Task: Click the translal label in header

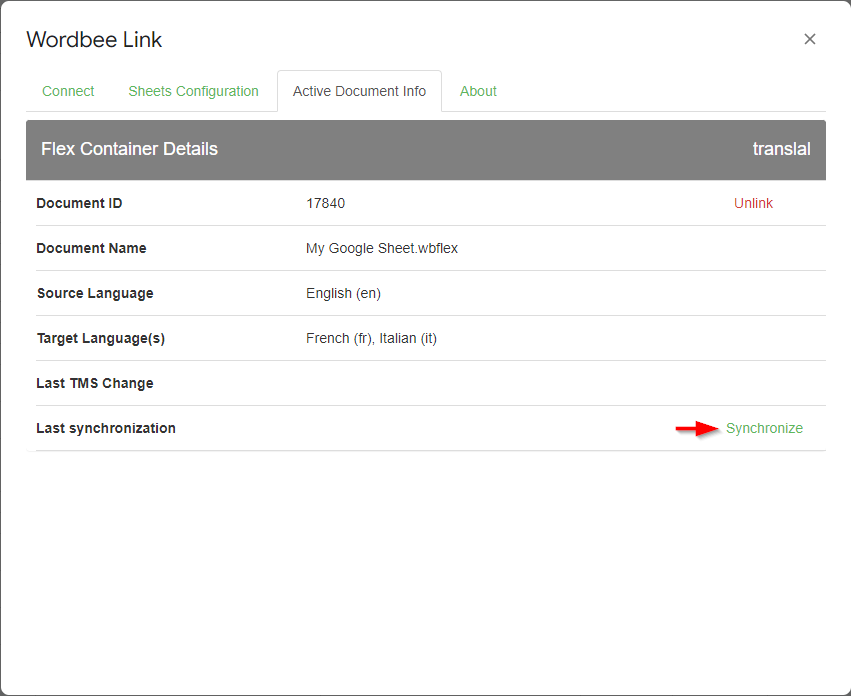Action: [781, 149]
